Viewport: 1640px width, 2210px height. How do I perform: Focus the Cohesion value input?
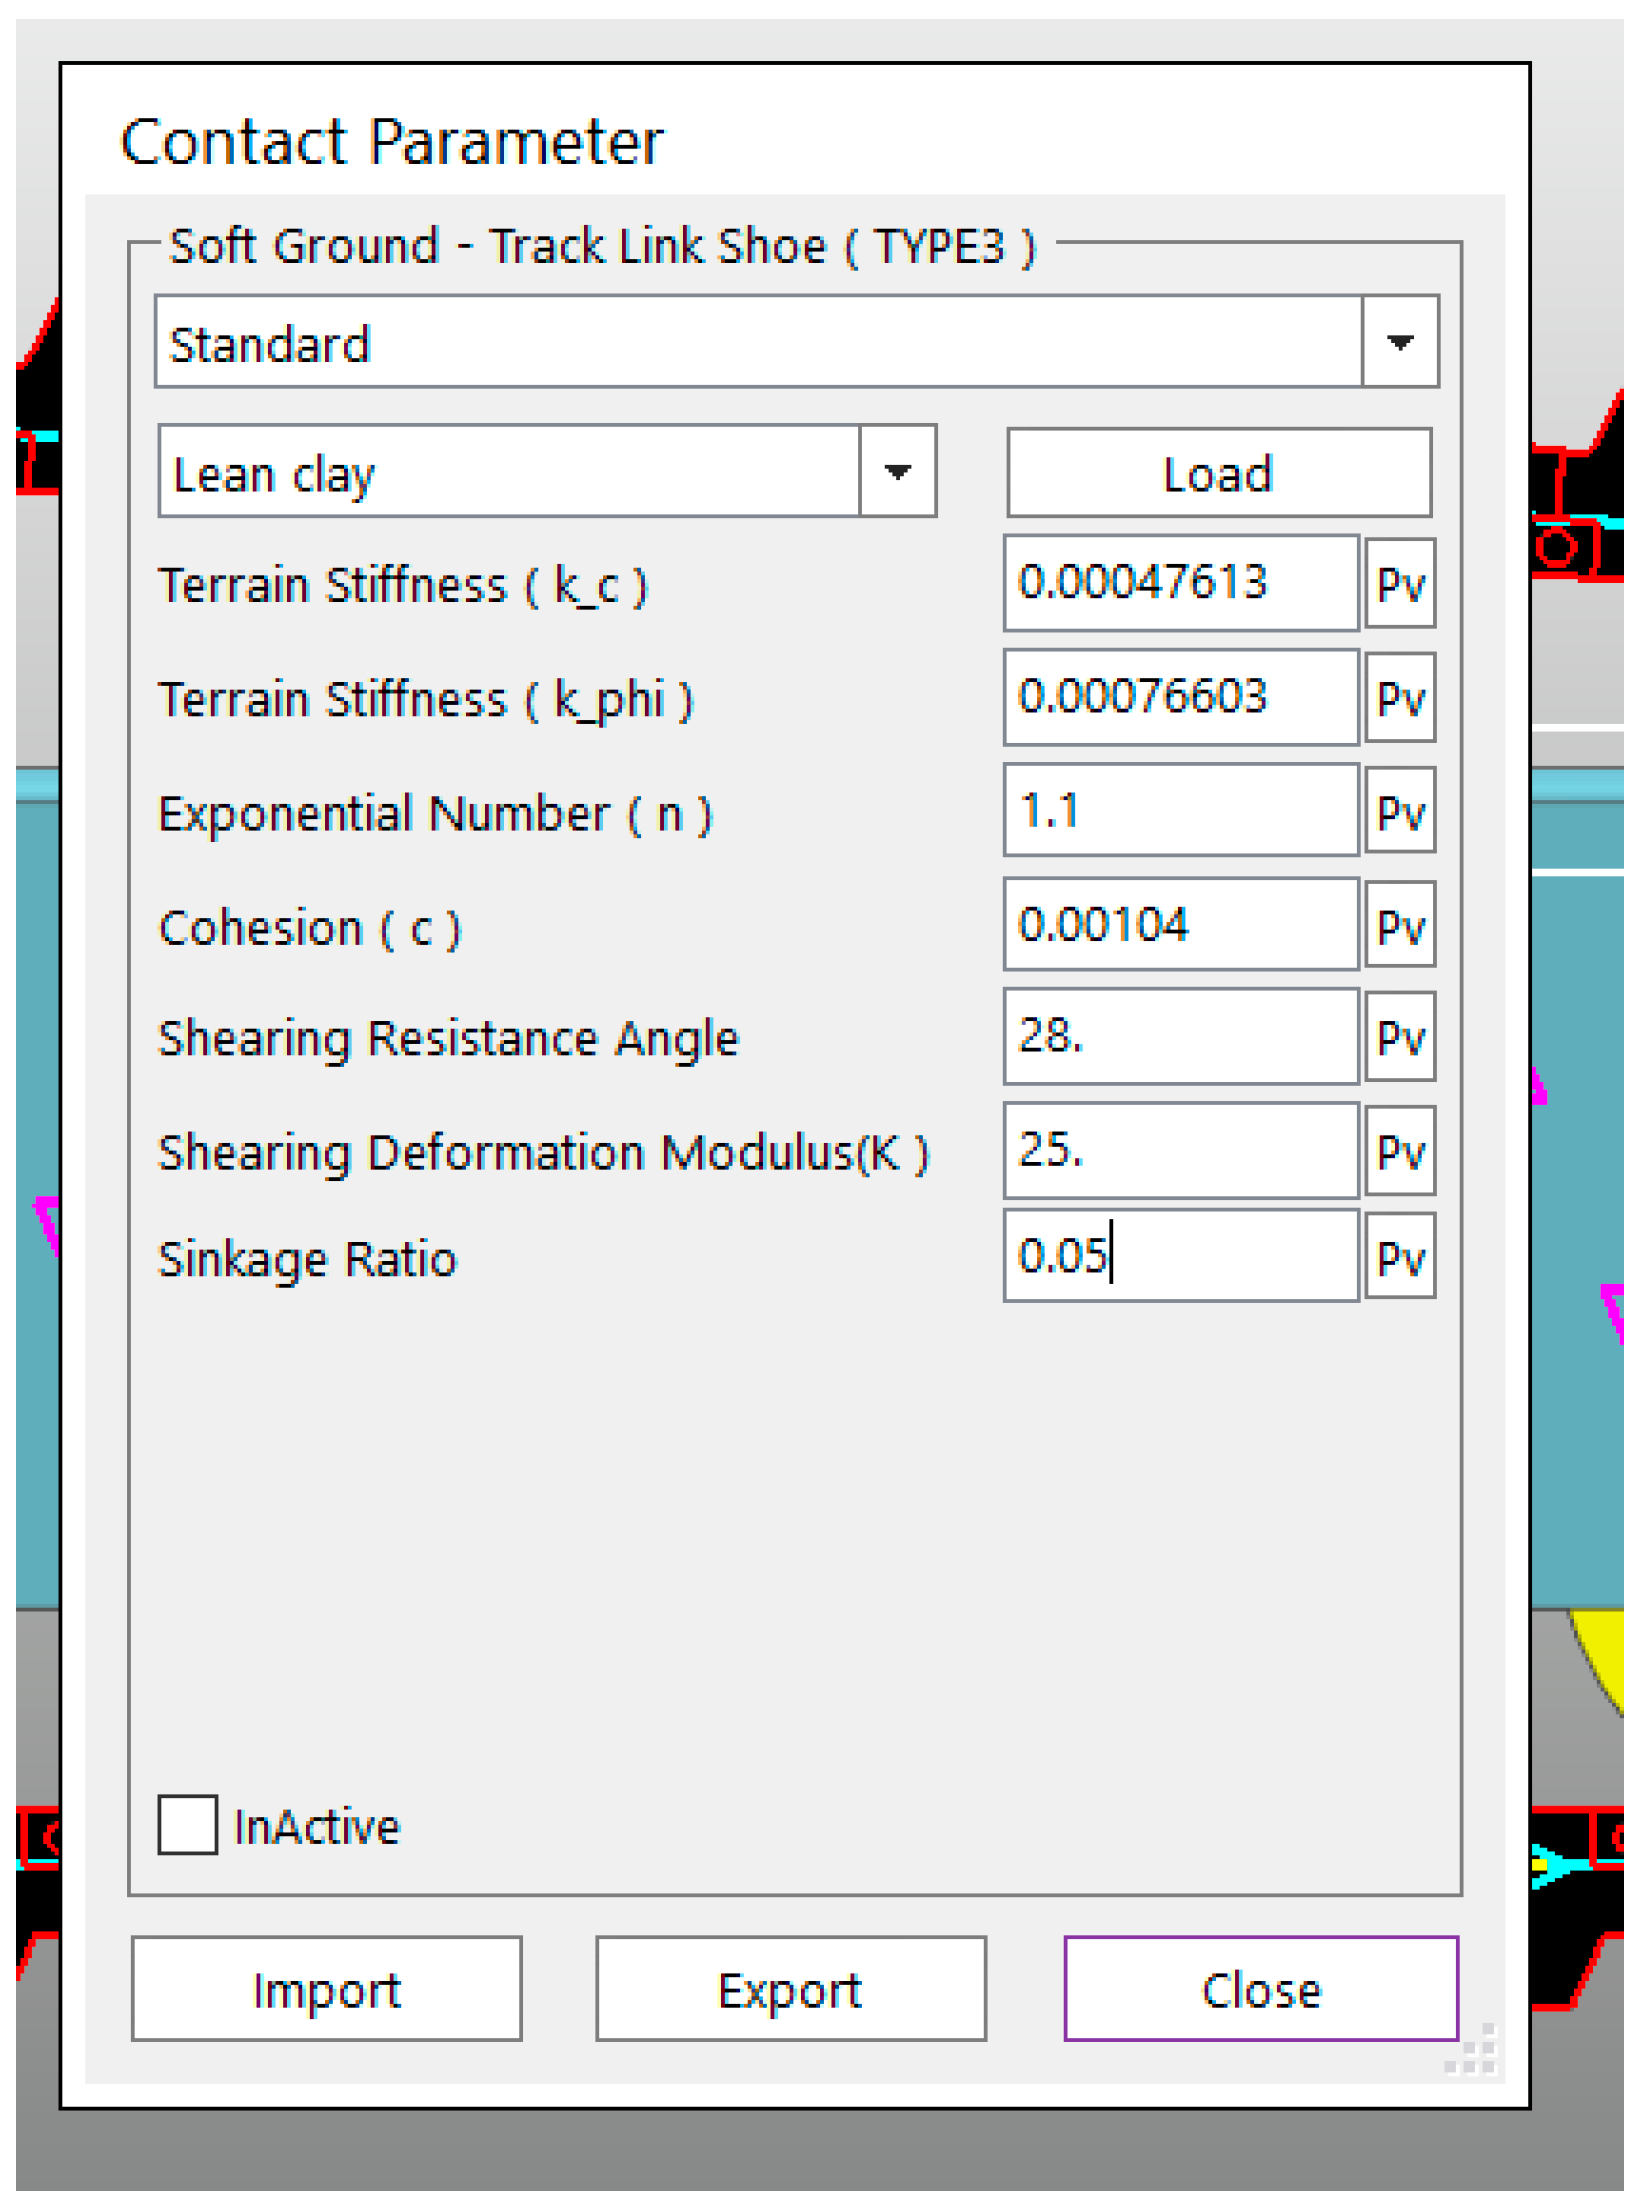click(1180, 926)
